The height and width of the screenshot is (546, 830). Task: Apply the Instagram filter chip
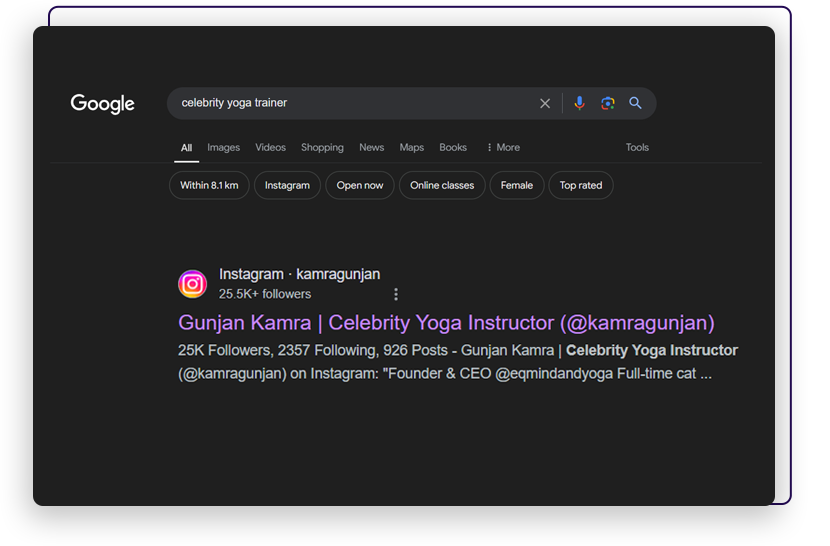click(287, 185)
